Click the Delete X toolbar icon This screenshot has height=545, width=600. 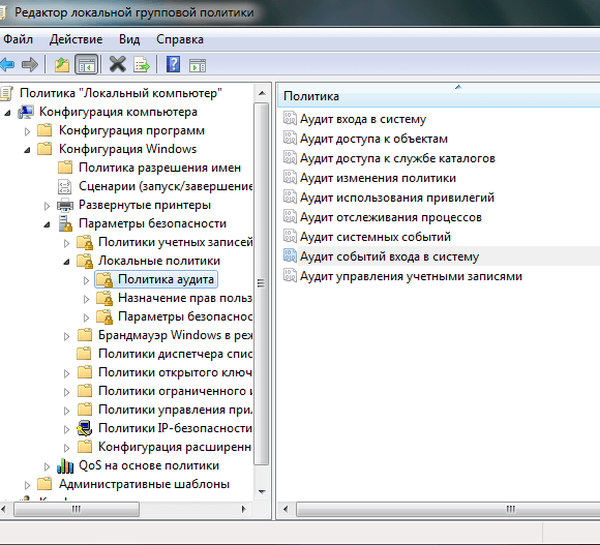coord(117,65)
